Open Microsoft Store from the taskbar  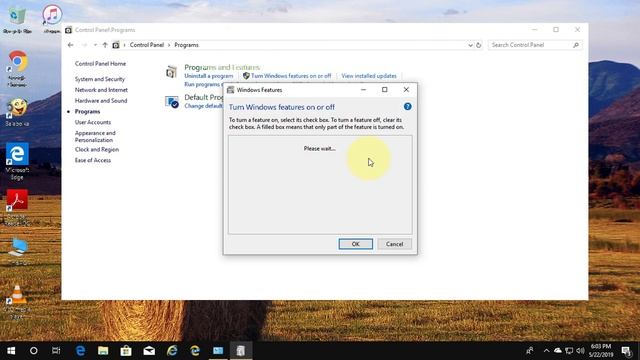pos(126,351)
